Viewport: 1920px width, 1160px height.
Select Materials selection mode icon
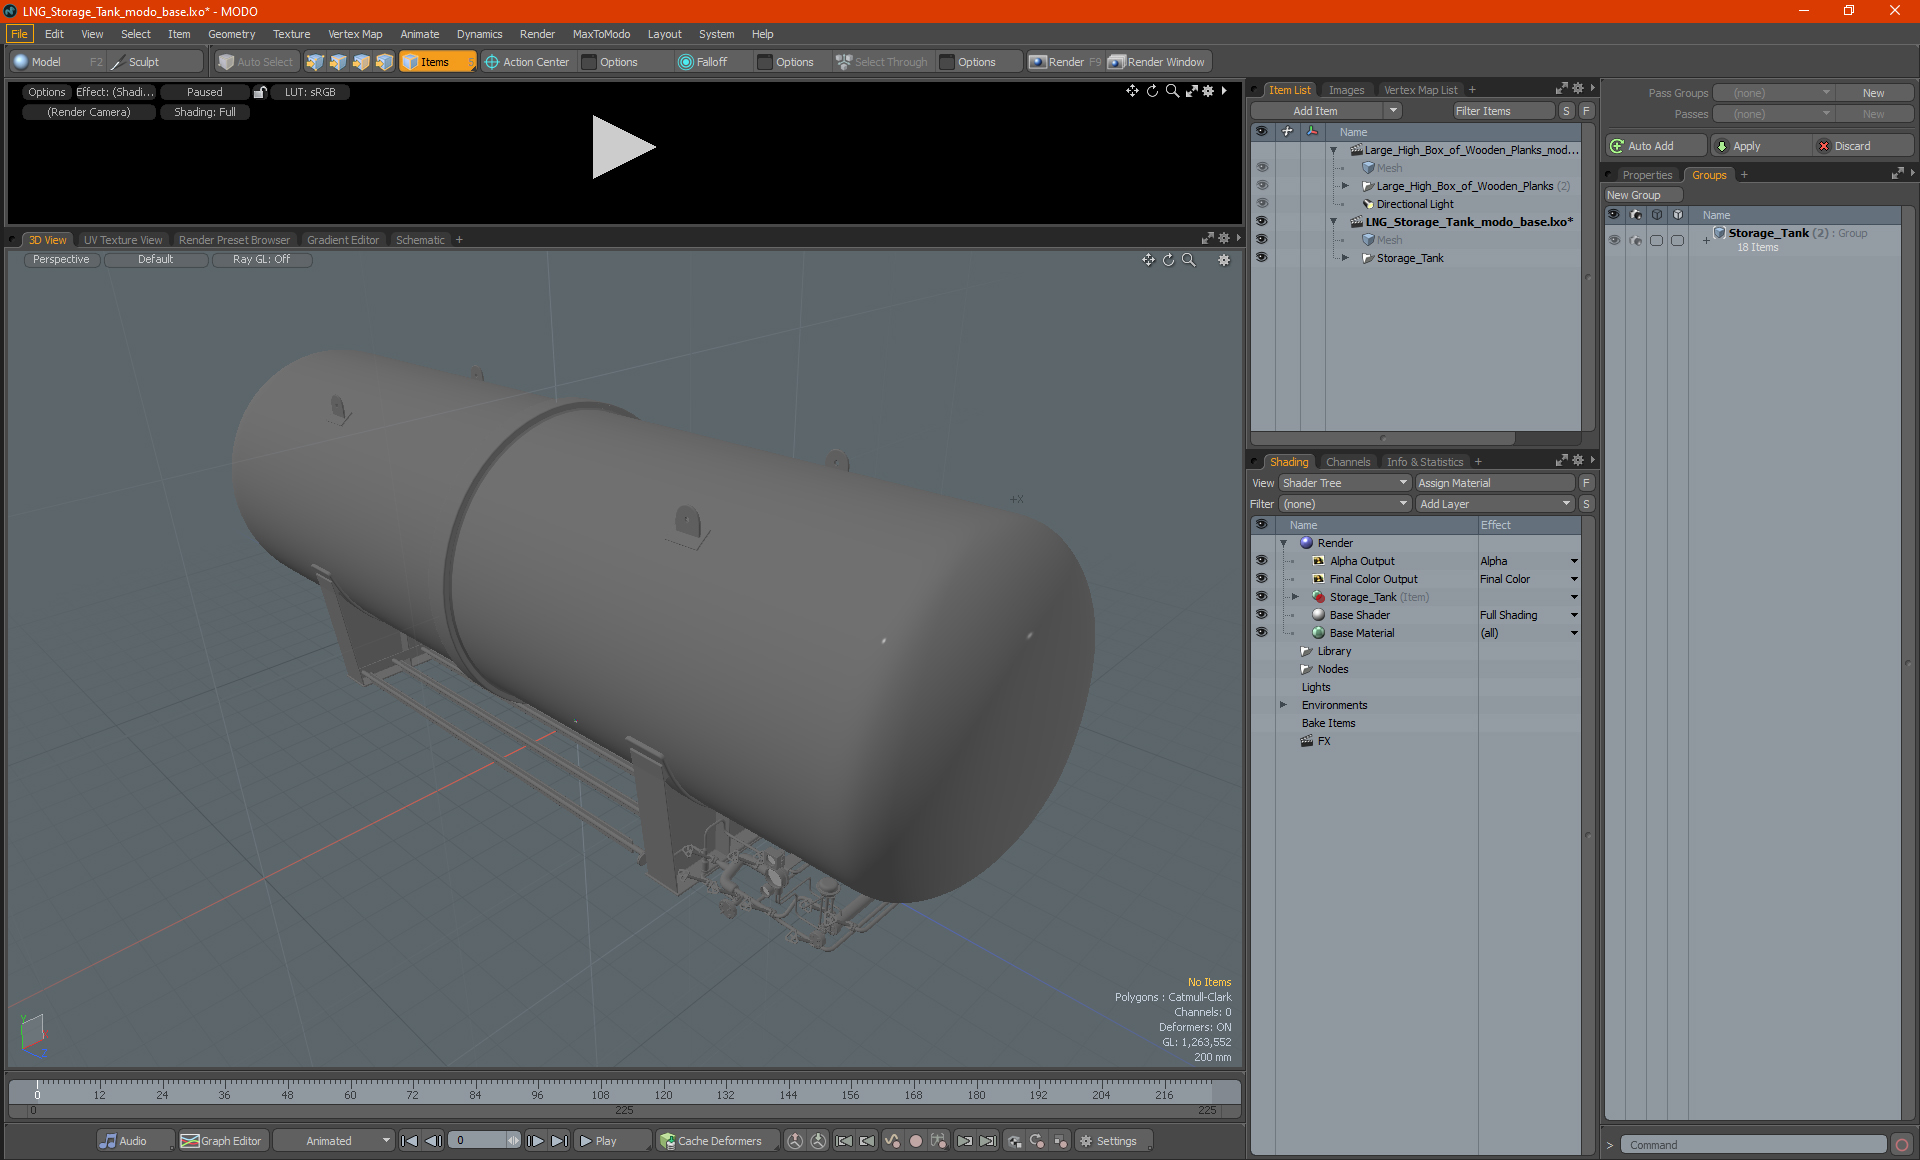coord(384,62)
